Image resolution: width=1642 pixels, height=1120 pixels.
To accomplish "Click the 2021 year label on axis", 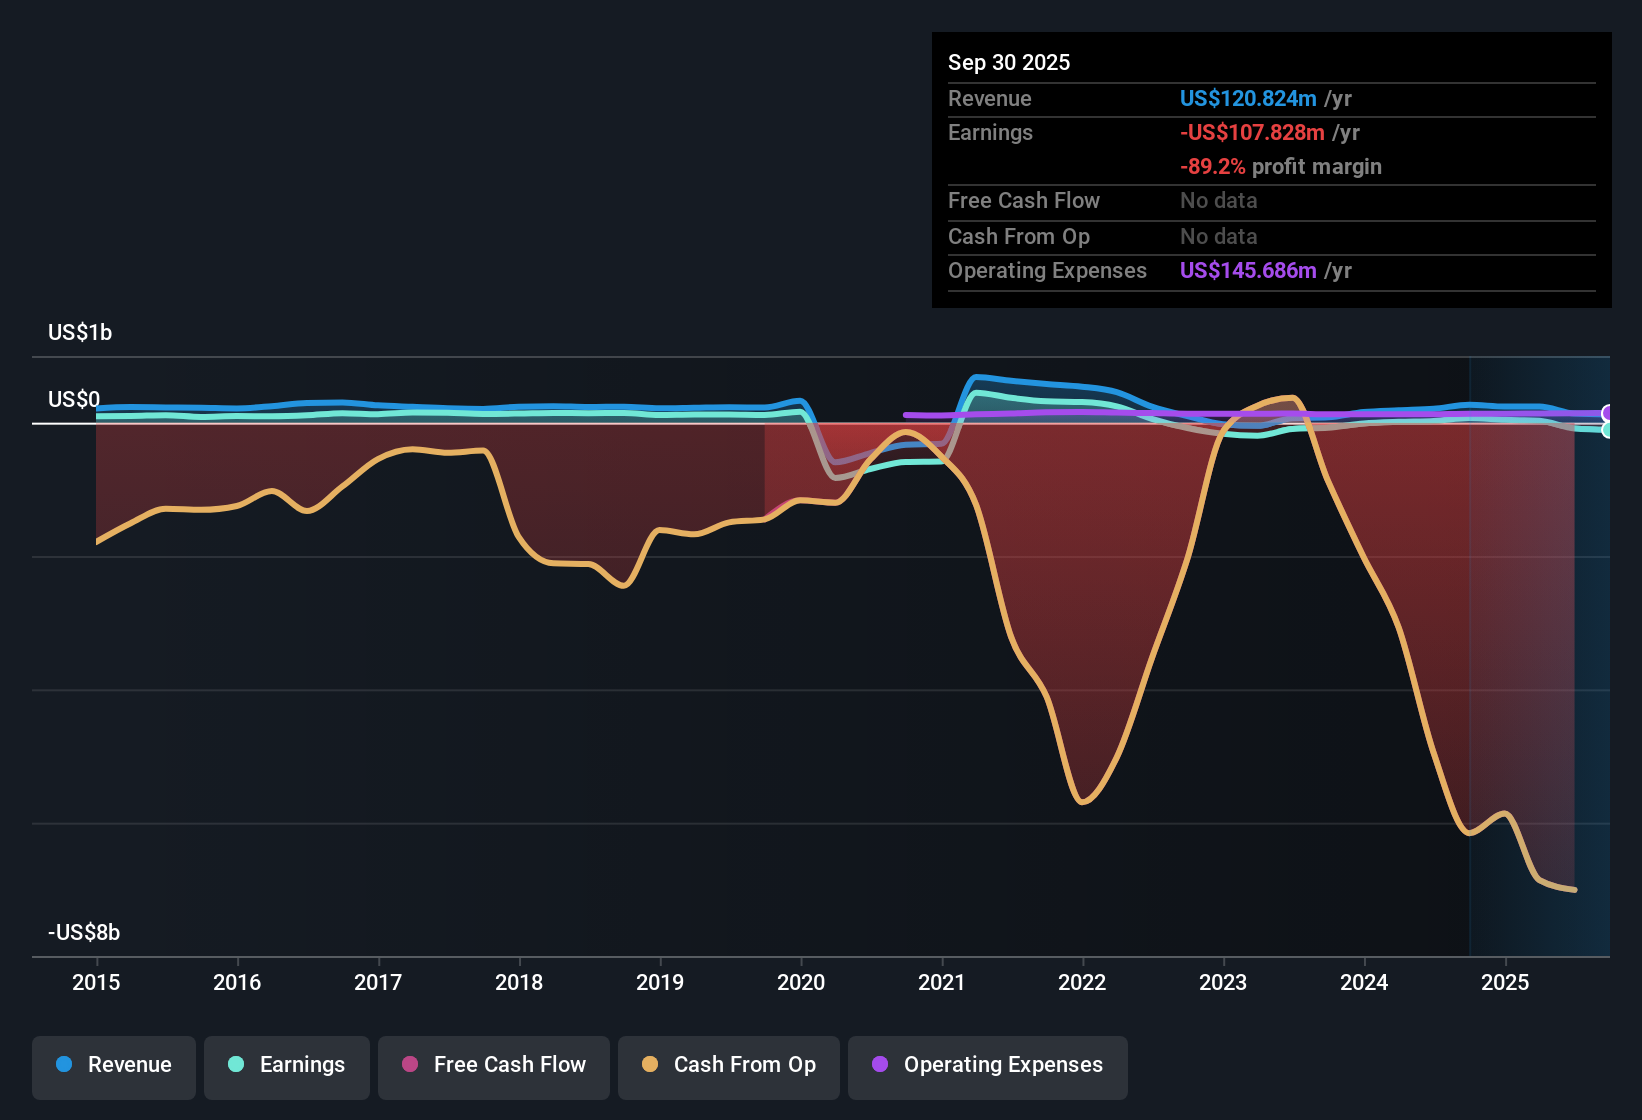I will (x=941, y=983).
